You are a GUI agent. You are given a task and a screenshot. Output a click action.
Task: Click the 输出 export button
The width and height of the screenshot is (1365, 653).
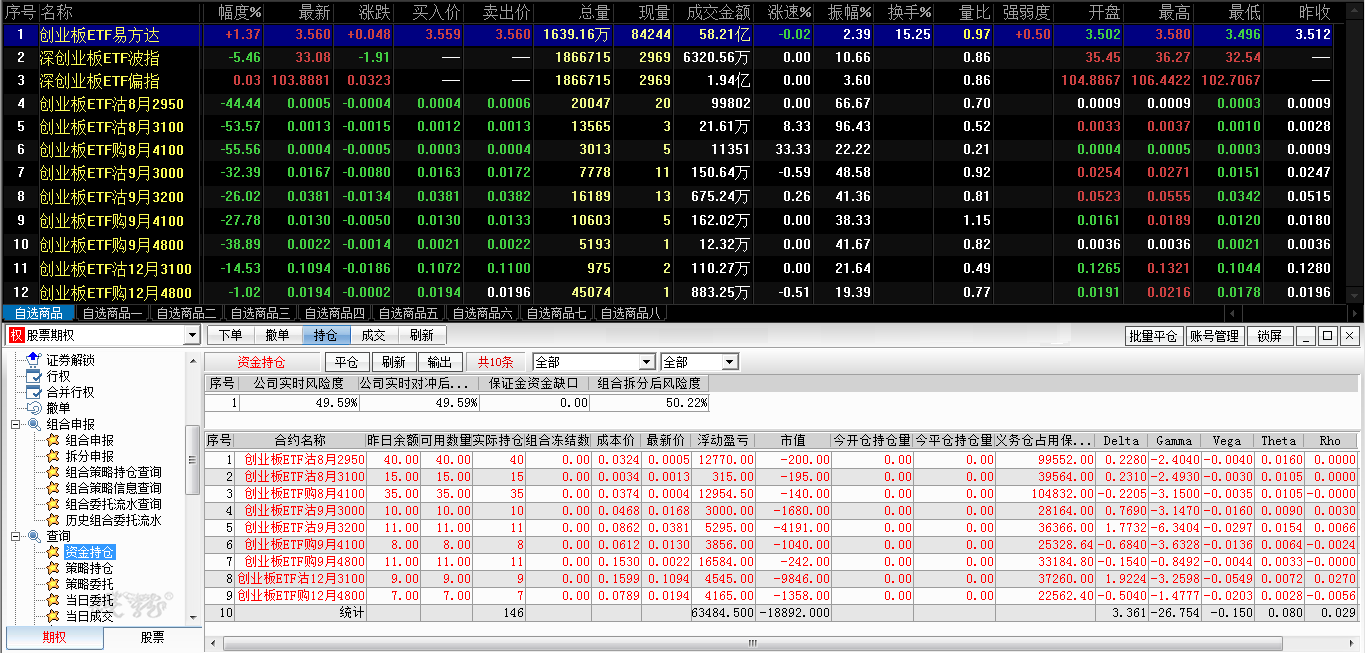[x=440, y=362]
